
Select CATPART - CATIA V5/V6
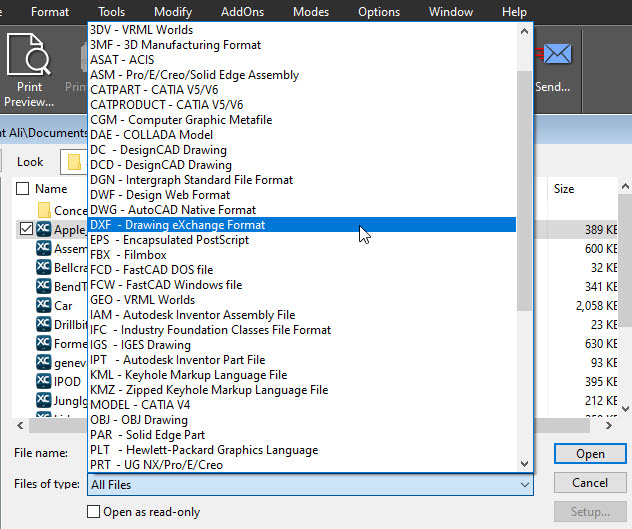pyautogui.click(x=302, y=90)
